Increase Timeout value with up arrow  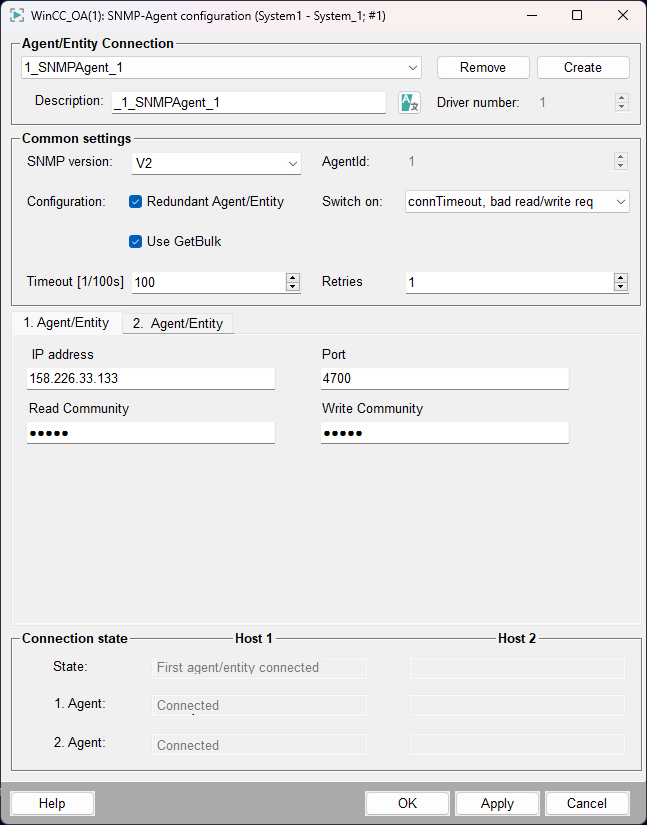[293, 277]
